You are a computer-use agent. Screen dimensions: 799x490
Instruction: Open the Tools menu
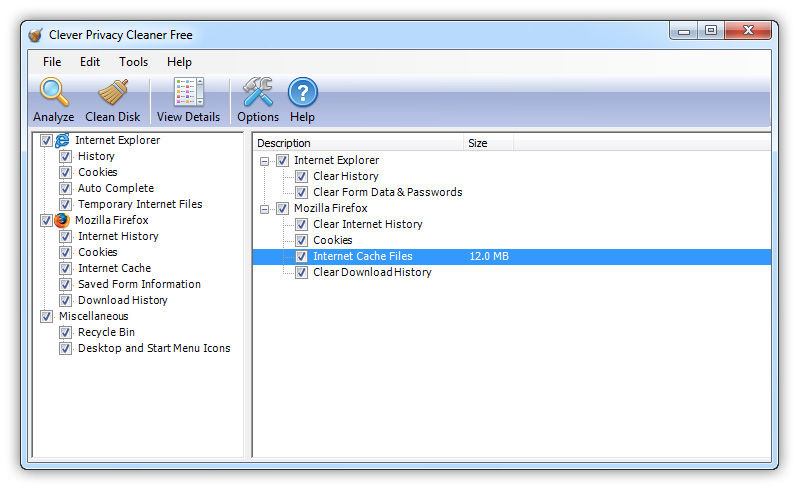[x=134, y=62]
